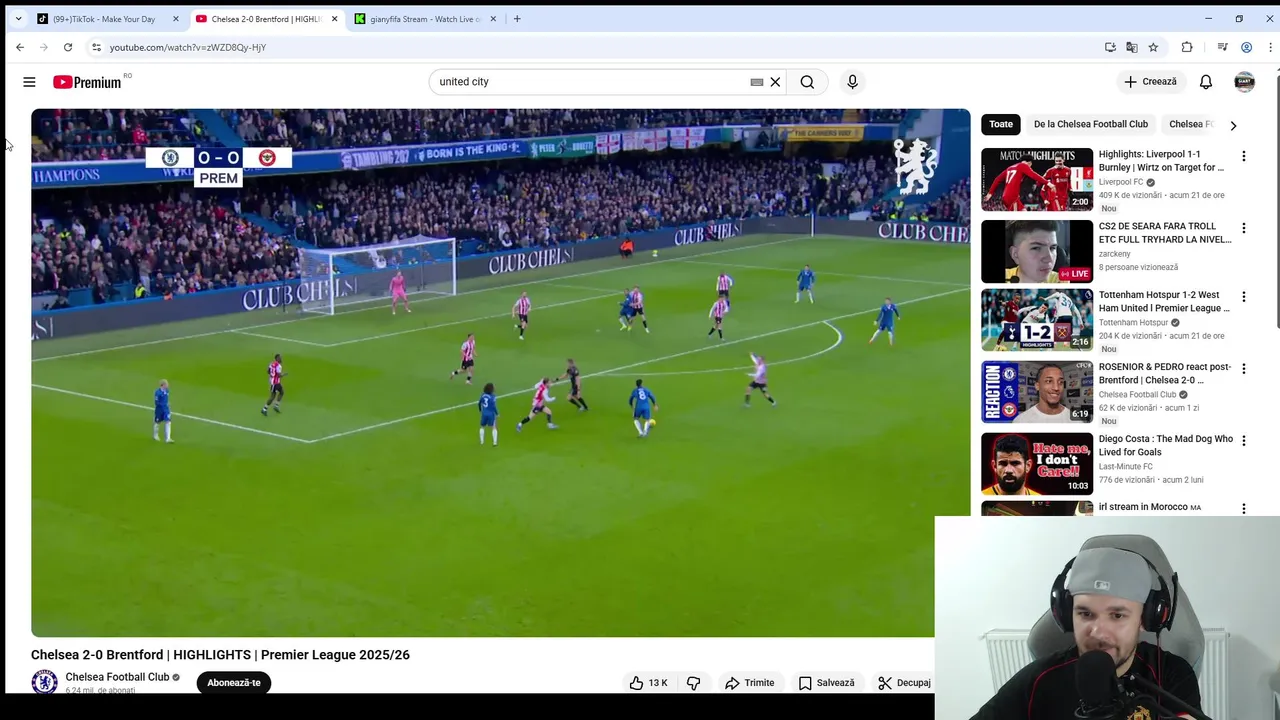Run search with the magnifier button

coord(807,82)
